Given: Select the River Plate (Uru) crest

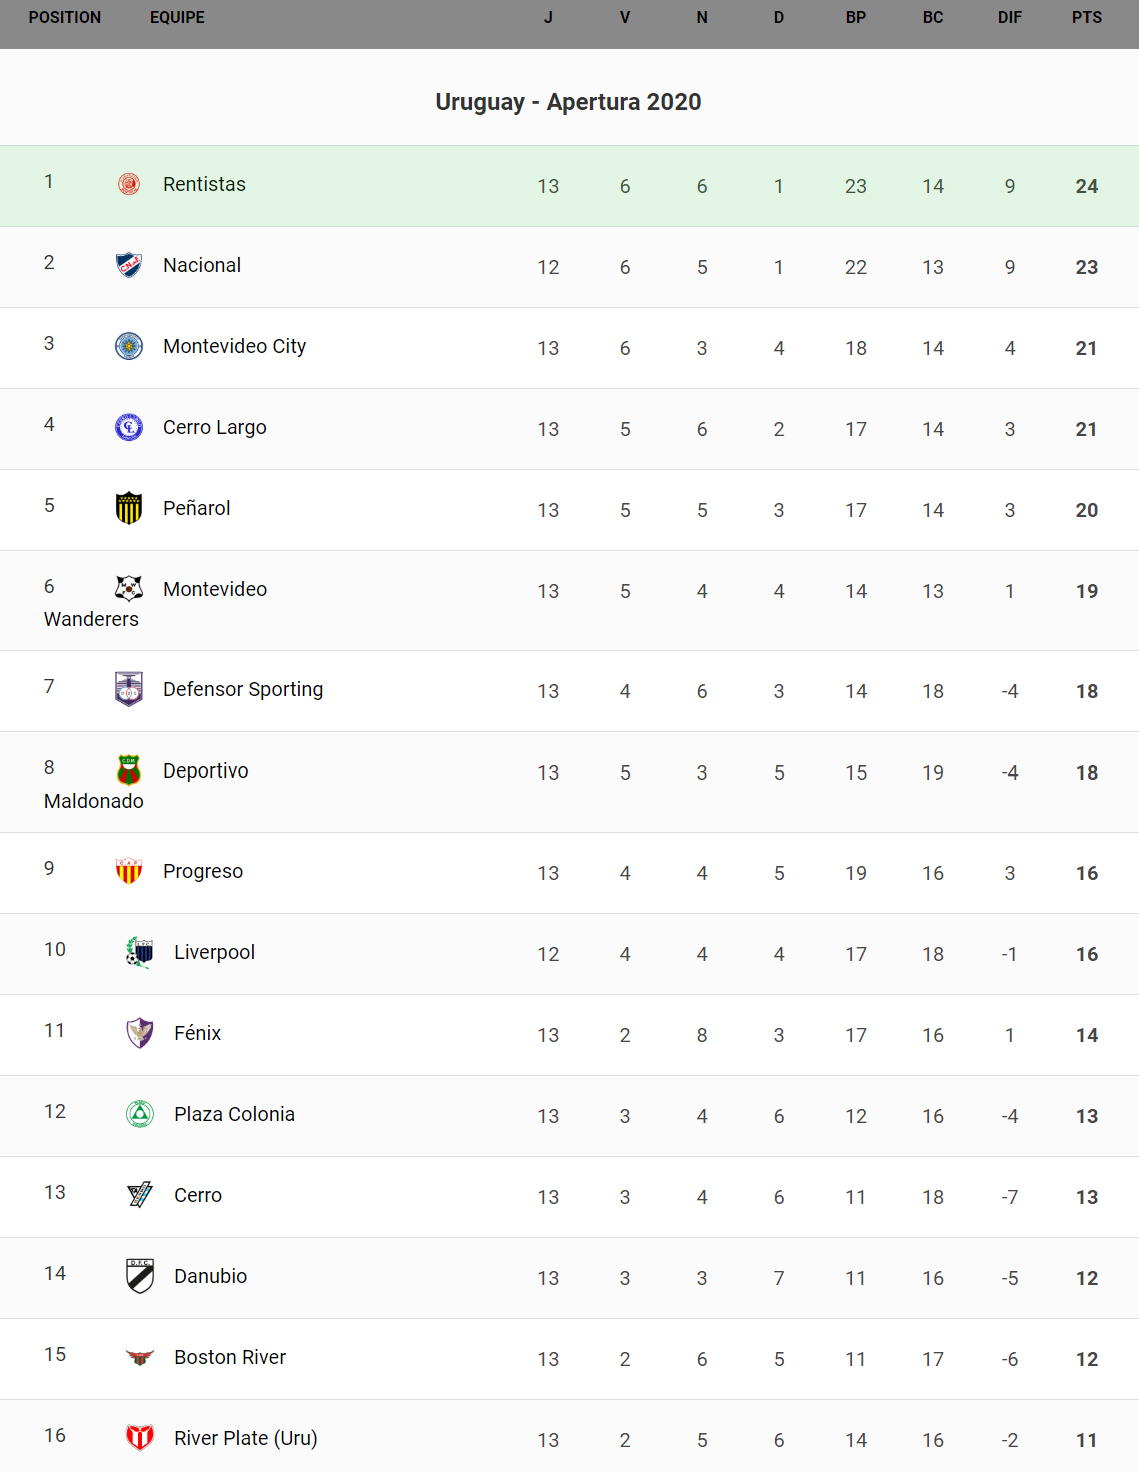Looking at the screenshot, I should [x=140, y=1438].
